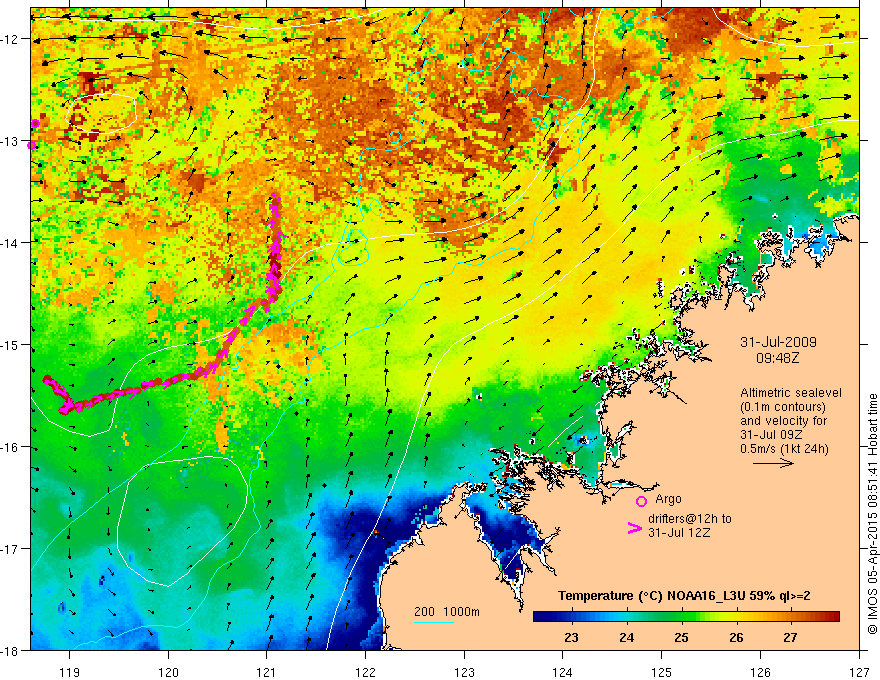
Task: Click 'drifters@12h to' legend label
Action: [x=690, y=519]
